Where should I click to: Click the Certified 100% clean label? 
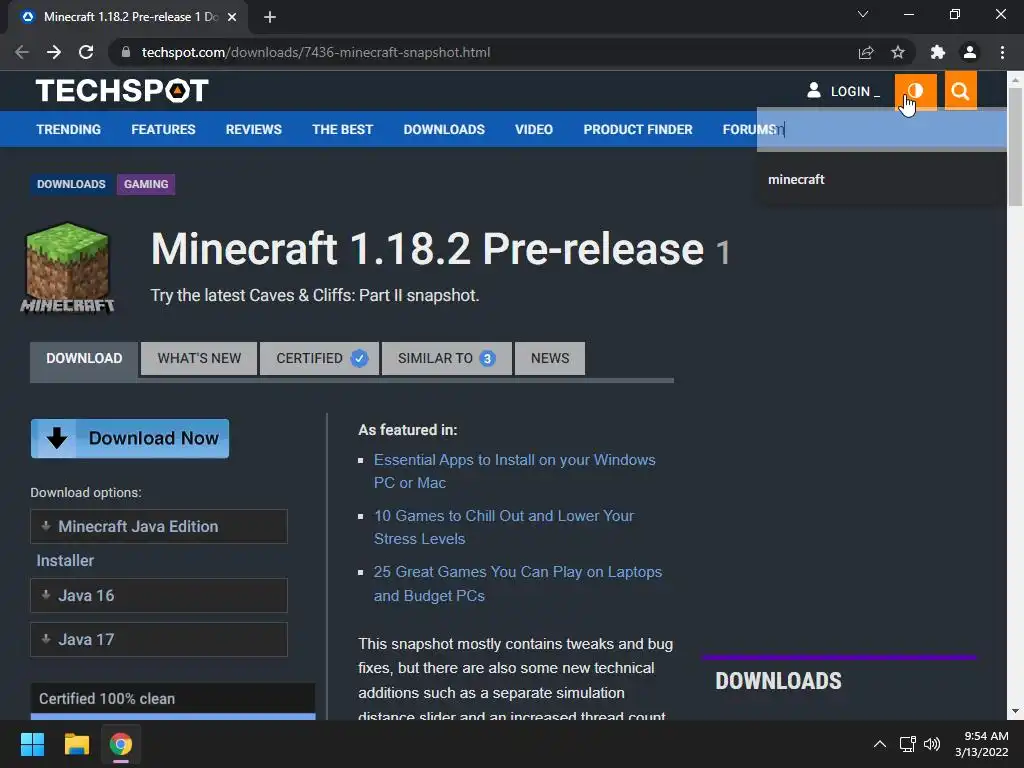(x=106, y=699)
